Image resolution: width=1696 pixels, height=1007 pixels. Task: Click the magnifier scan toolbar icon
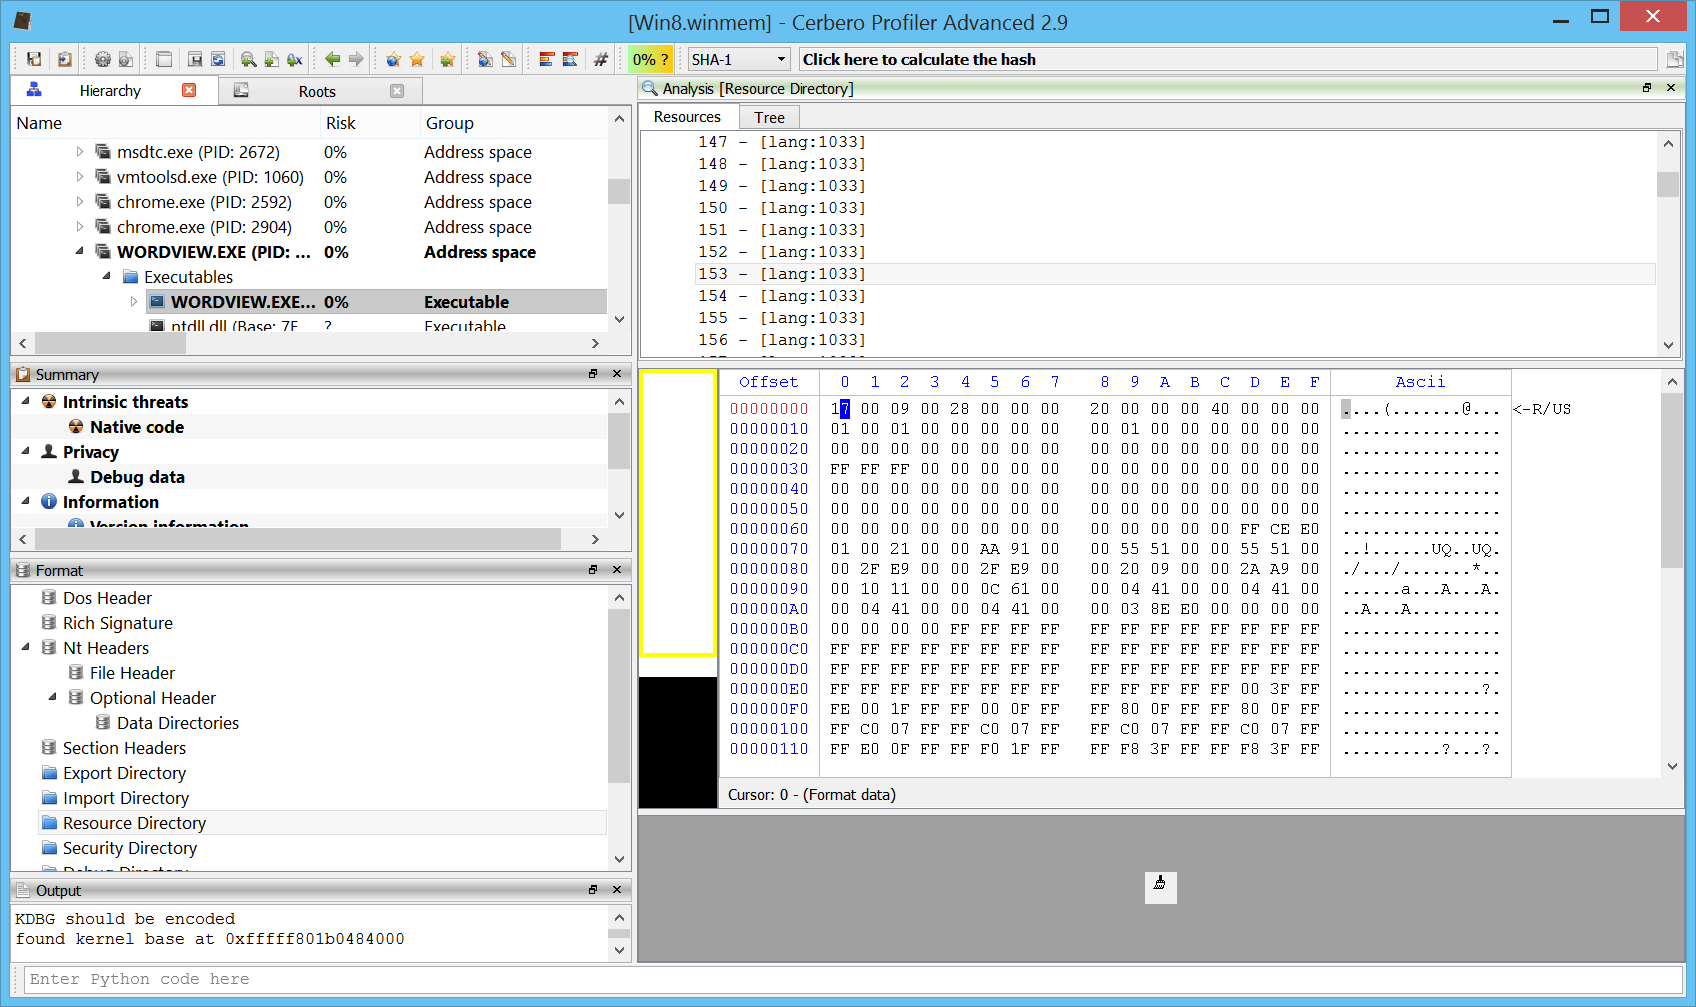[x=248, y=59]
